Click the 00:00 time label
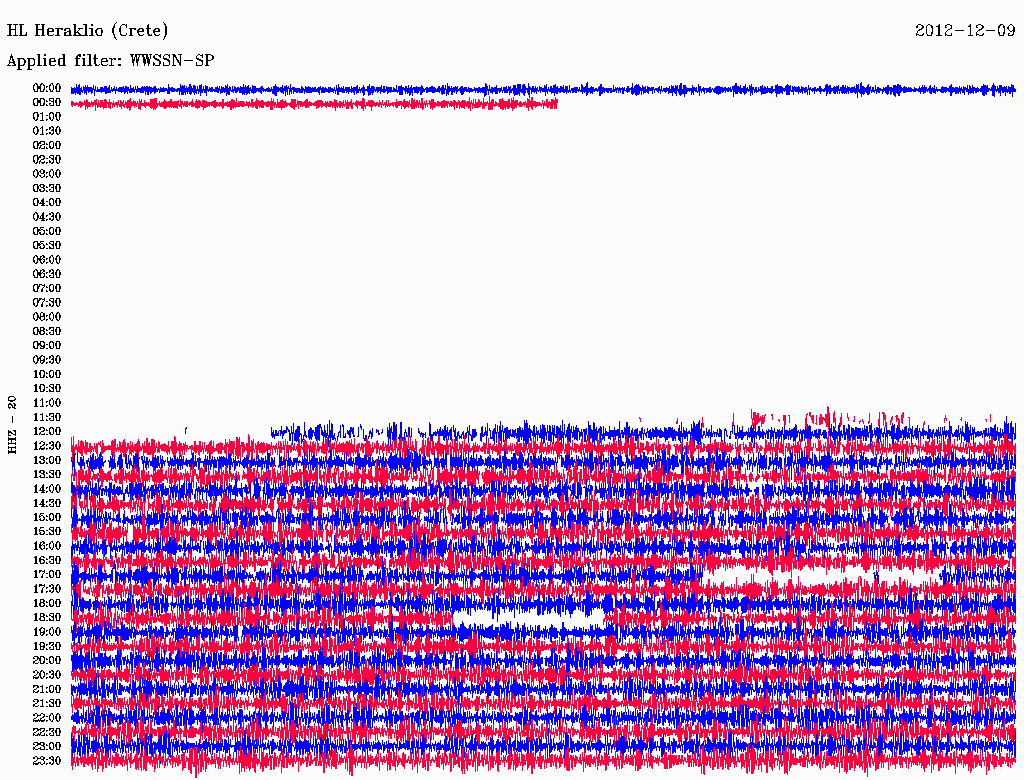 [47, 88]
